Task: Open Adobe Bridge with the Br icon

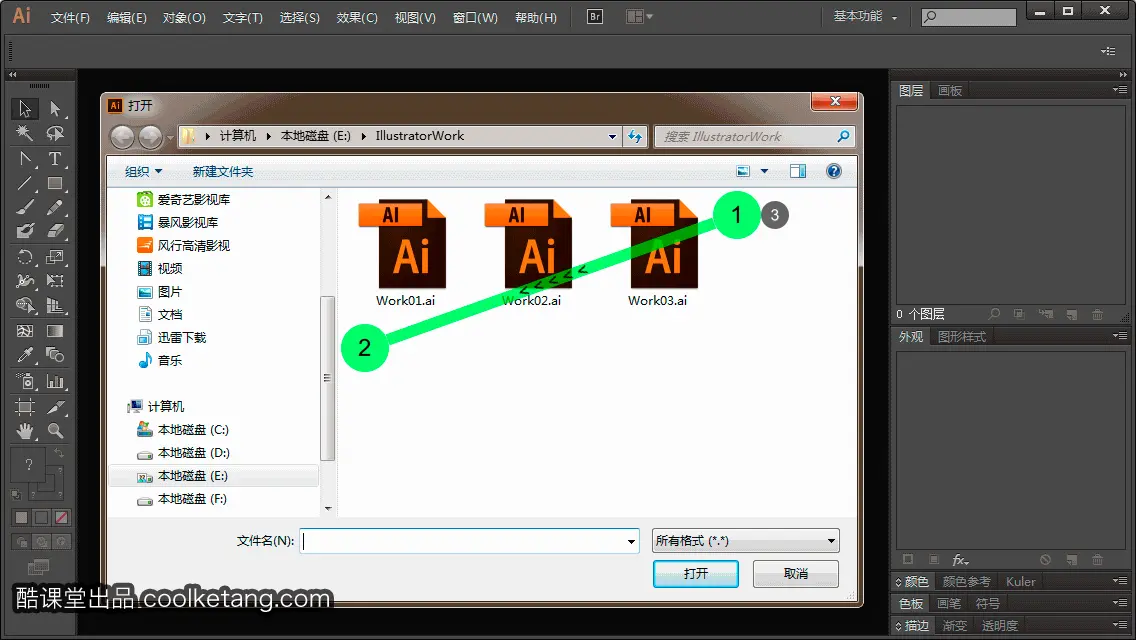Action: 595,16
